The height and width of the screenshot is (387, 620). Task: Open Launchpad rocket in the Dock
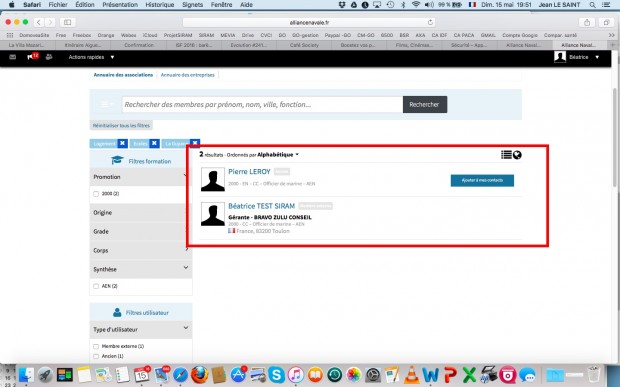(x=45, y=375)
